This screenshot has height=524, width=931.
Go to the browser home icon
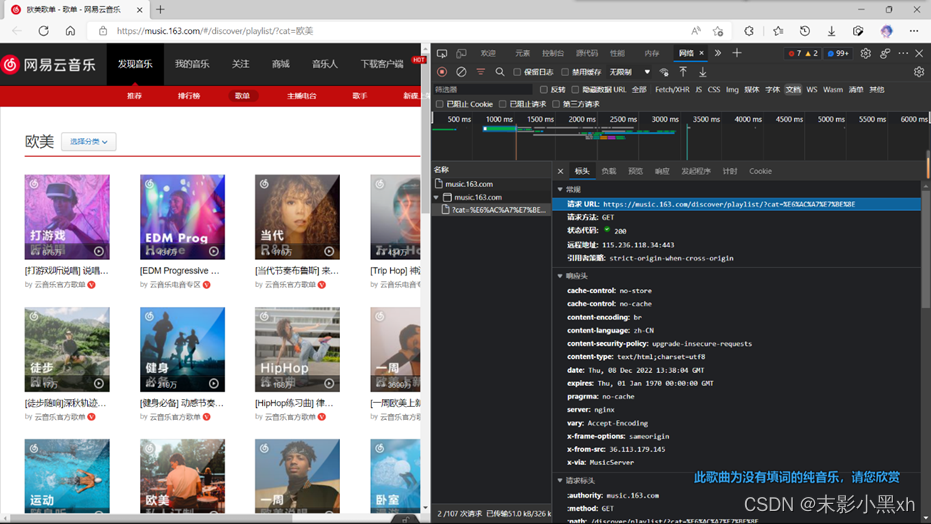tap(70, 31)
